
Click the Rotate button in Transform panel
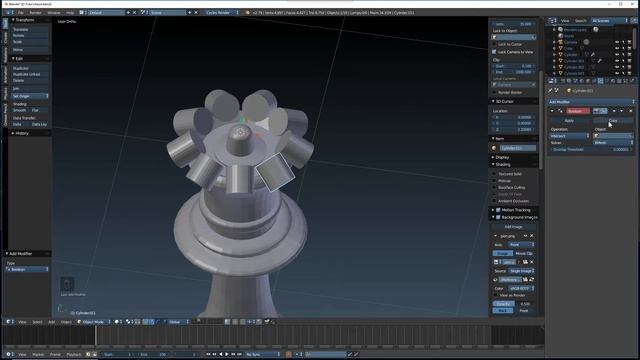29,36
